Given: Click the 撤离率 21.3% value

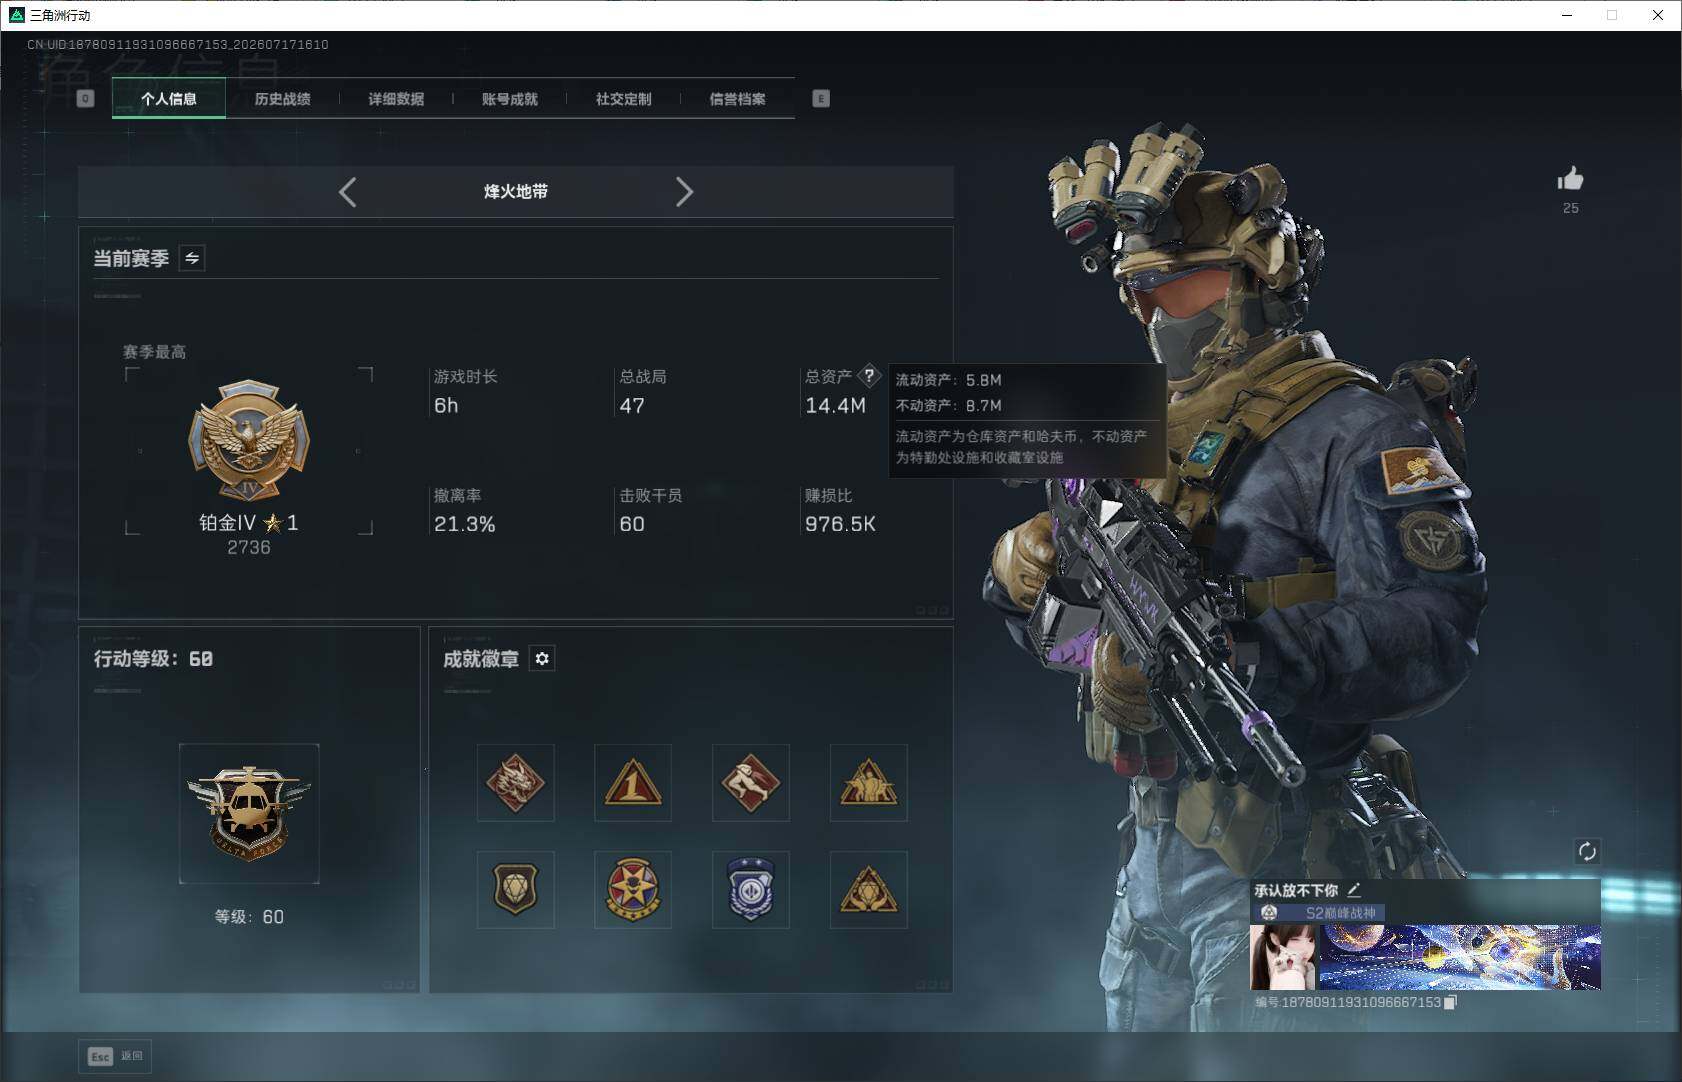Looking at the screenshot, I should tap(465, 524).
